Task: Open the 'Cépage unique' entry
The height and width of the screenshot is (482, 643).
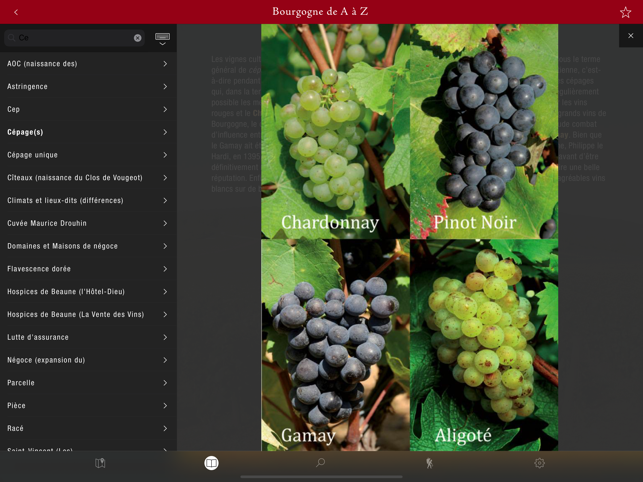Action: click(x=88, y=155)
